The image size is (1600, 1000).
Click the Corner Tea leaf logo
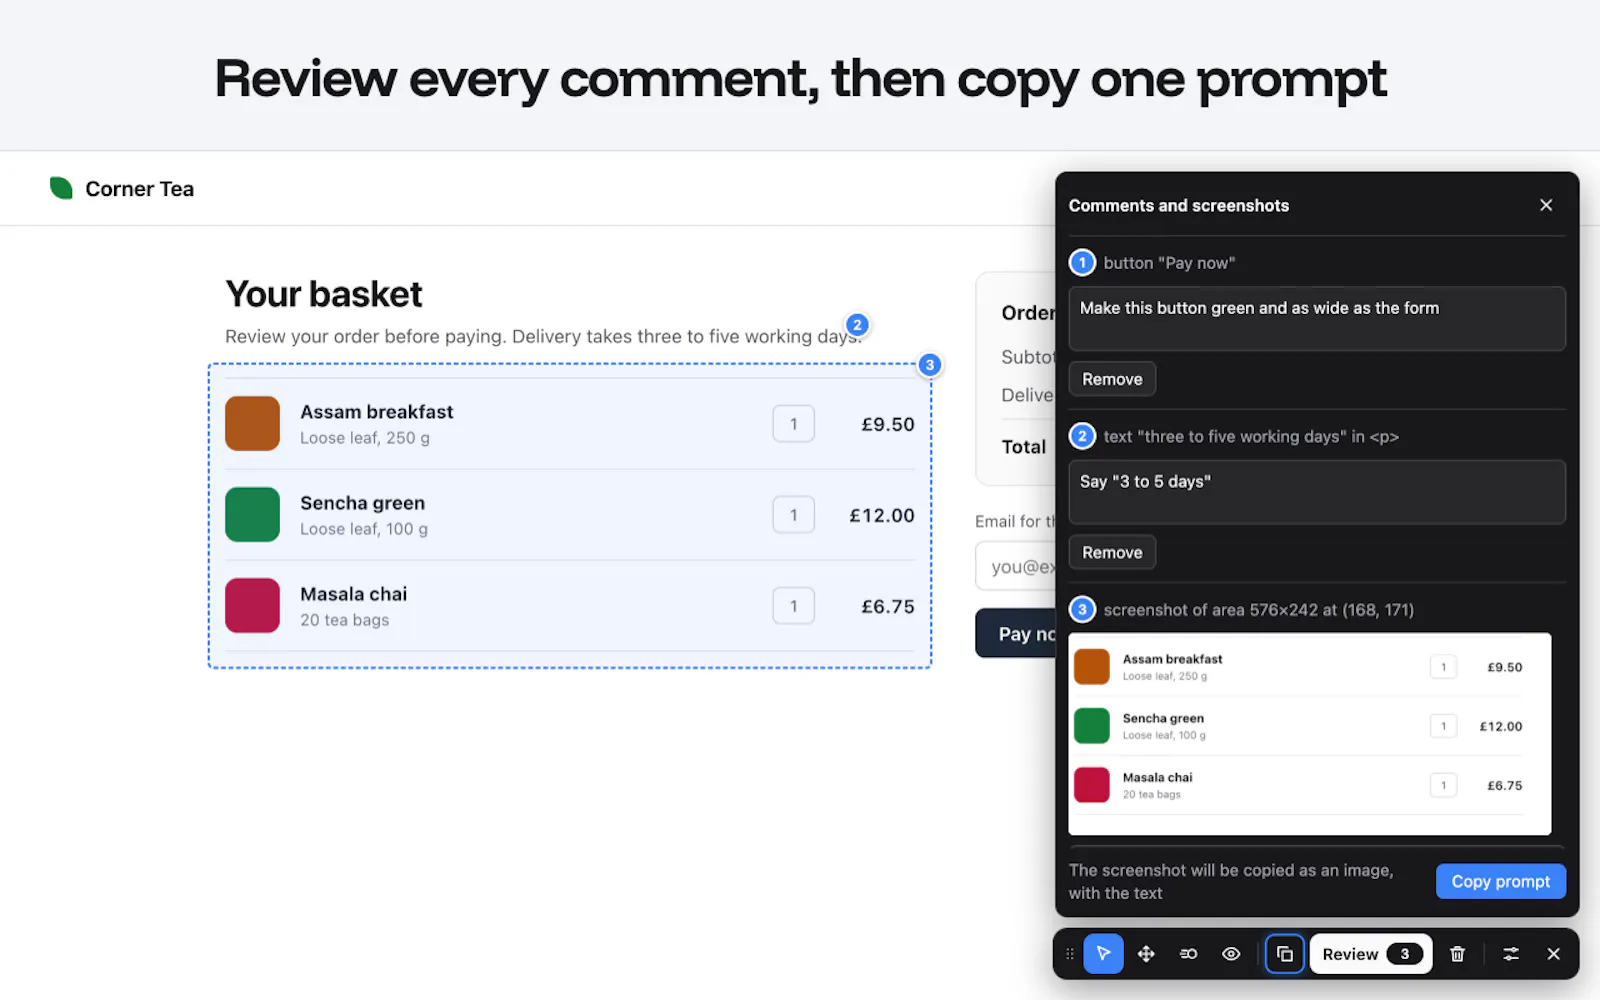pos(61,188)
